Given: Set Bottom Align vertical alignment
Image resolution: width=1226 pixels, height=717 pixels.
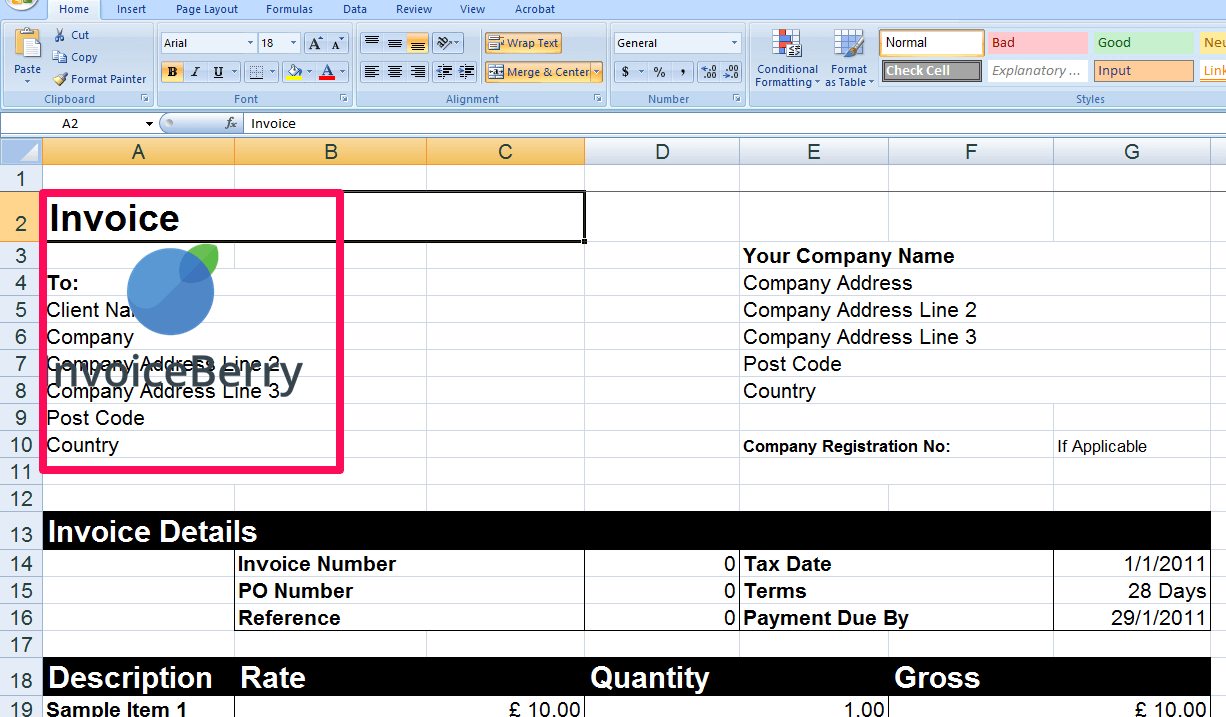Looking at the screenshot, I should click(417, 43).
